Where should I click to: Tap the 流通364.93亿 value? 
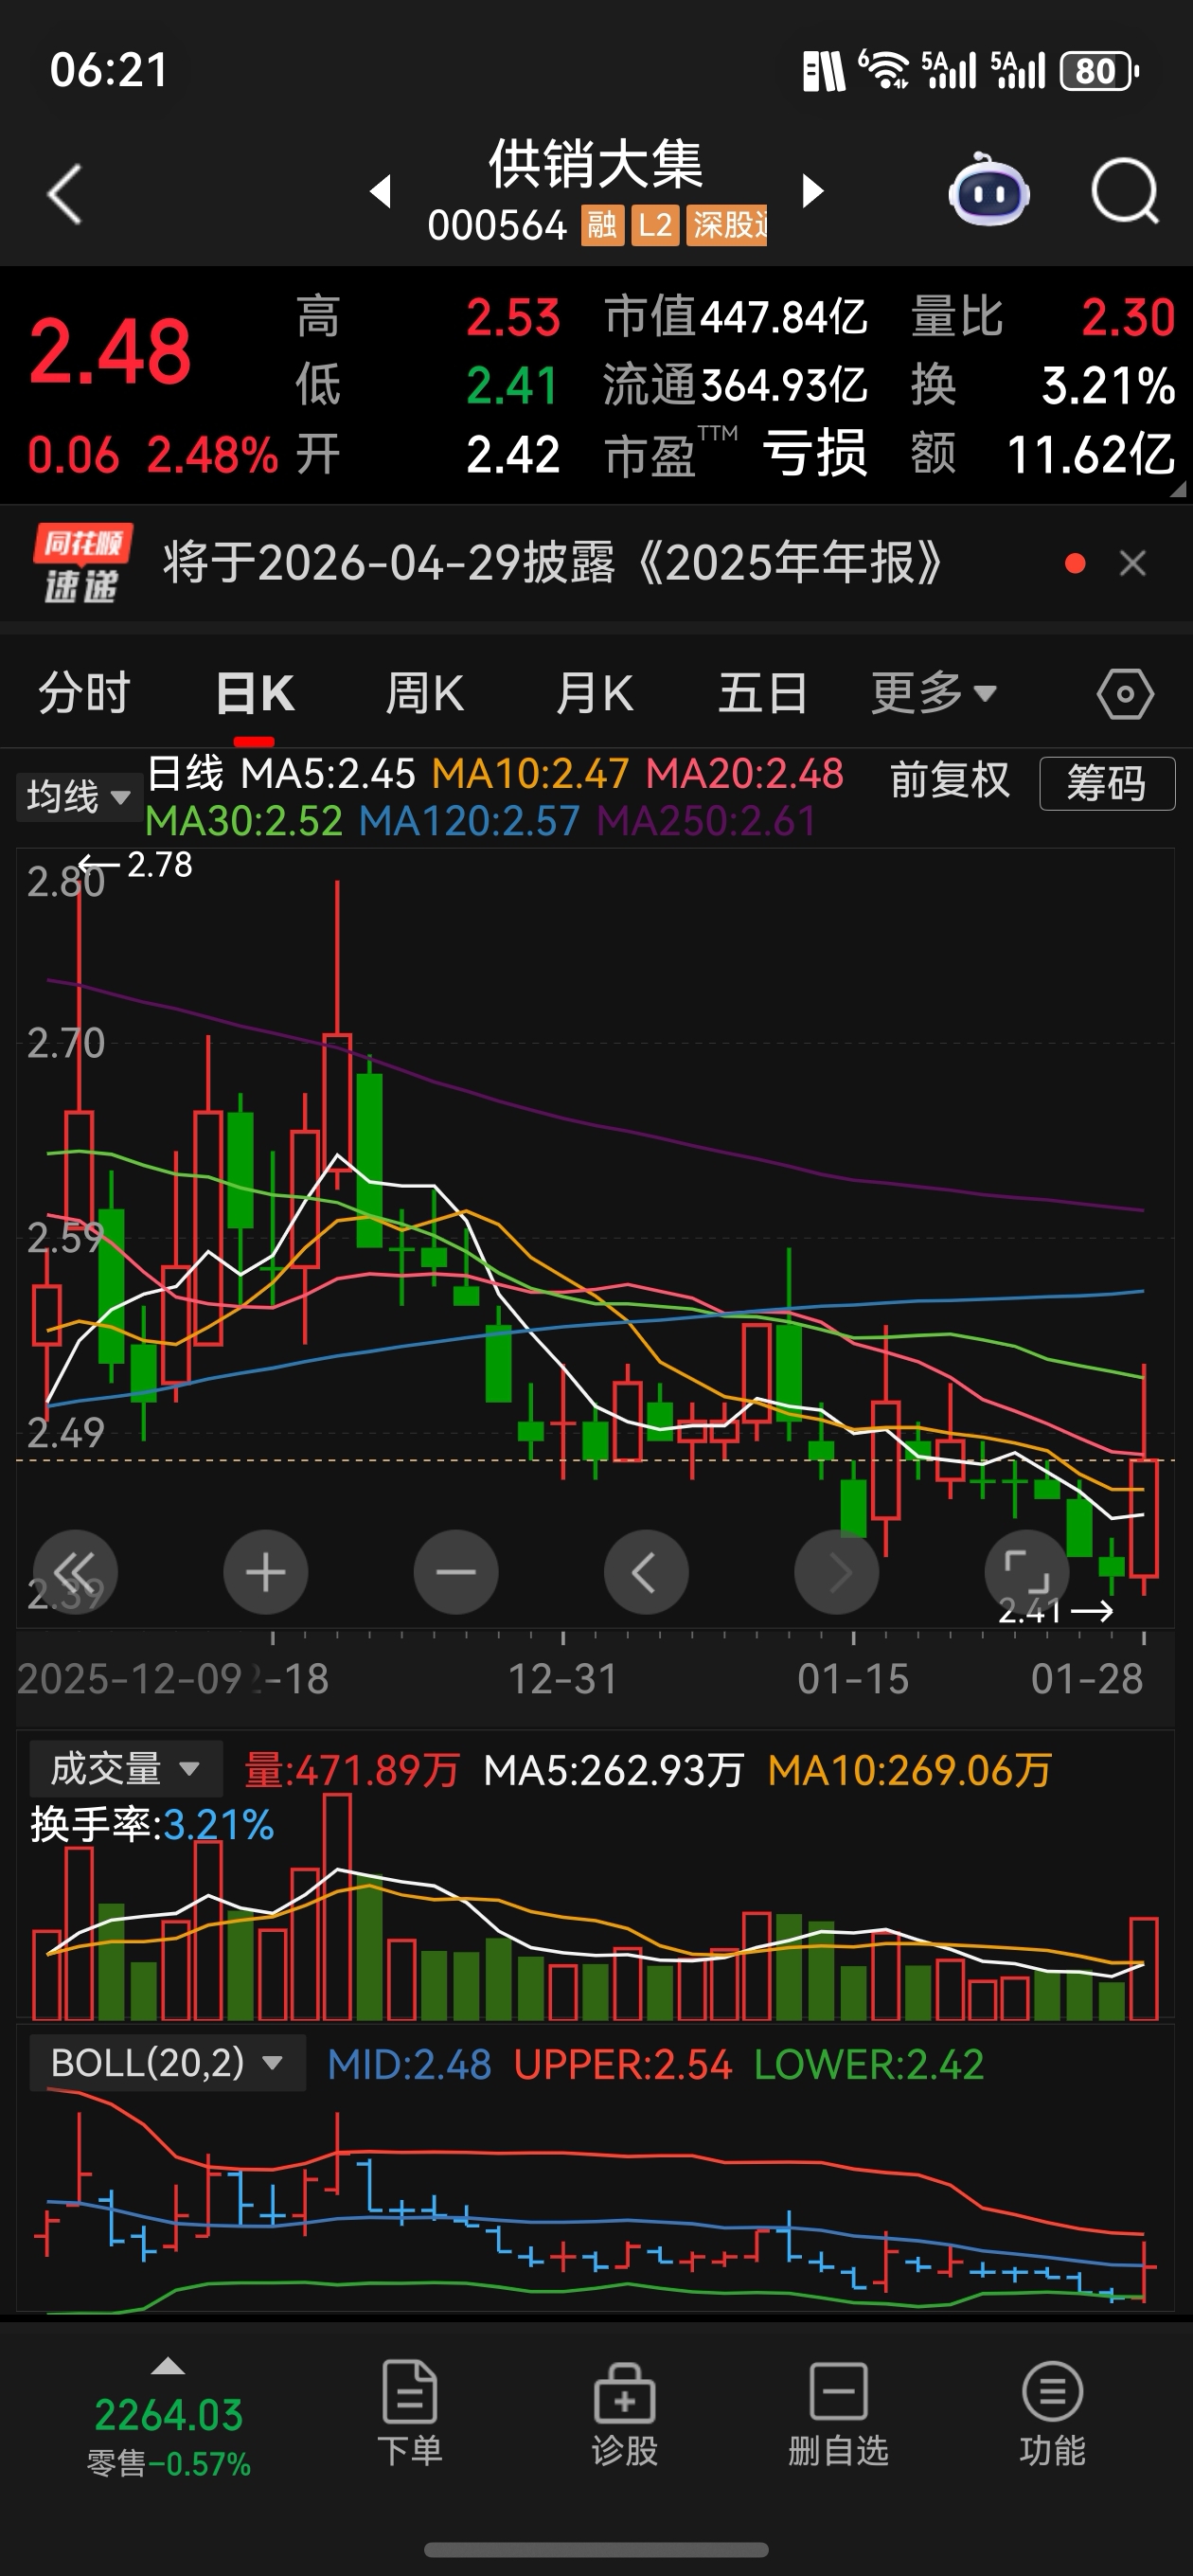pos(736,386)
